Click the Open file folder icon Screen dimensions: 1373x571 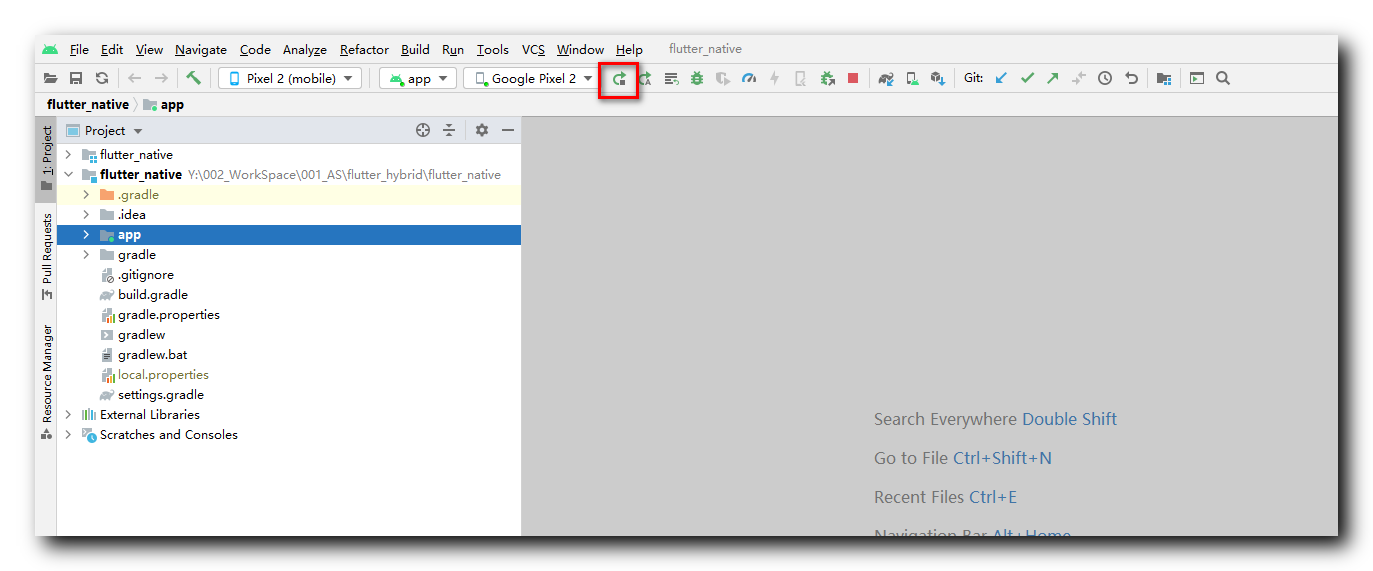[x=51, y=78]
